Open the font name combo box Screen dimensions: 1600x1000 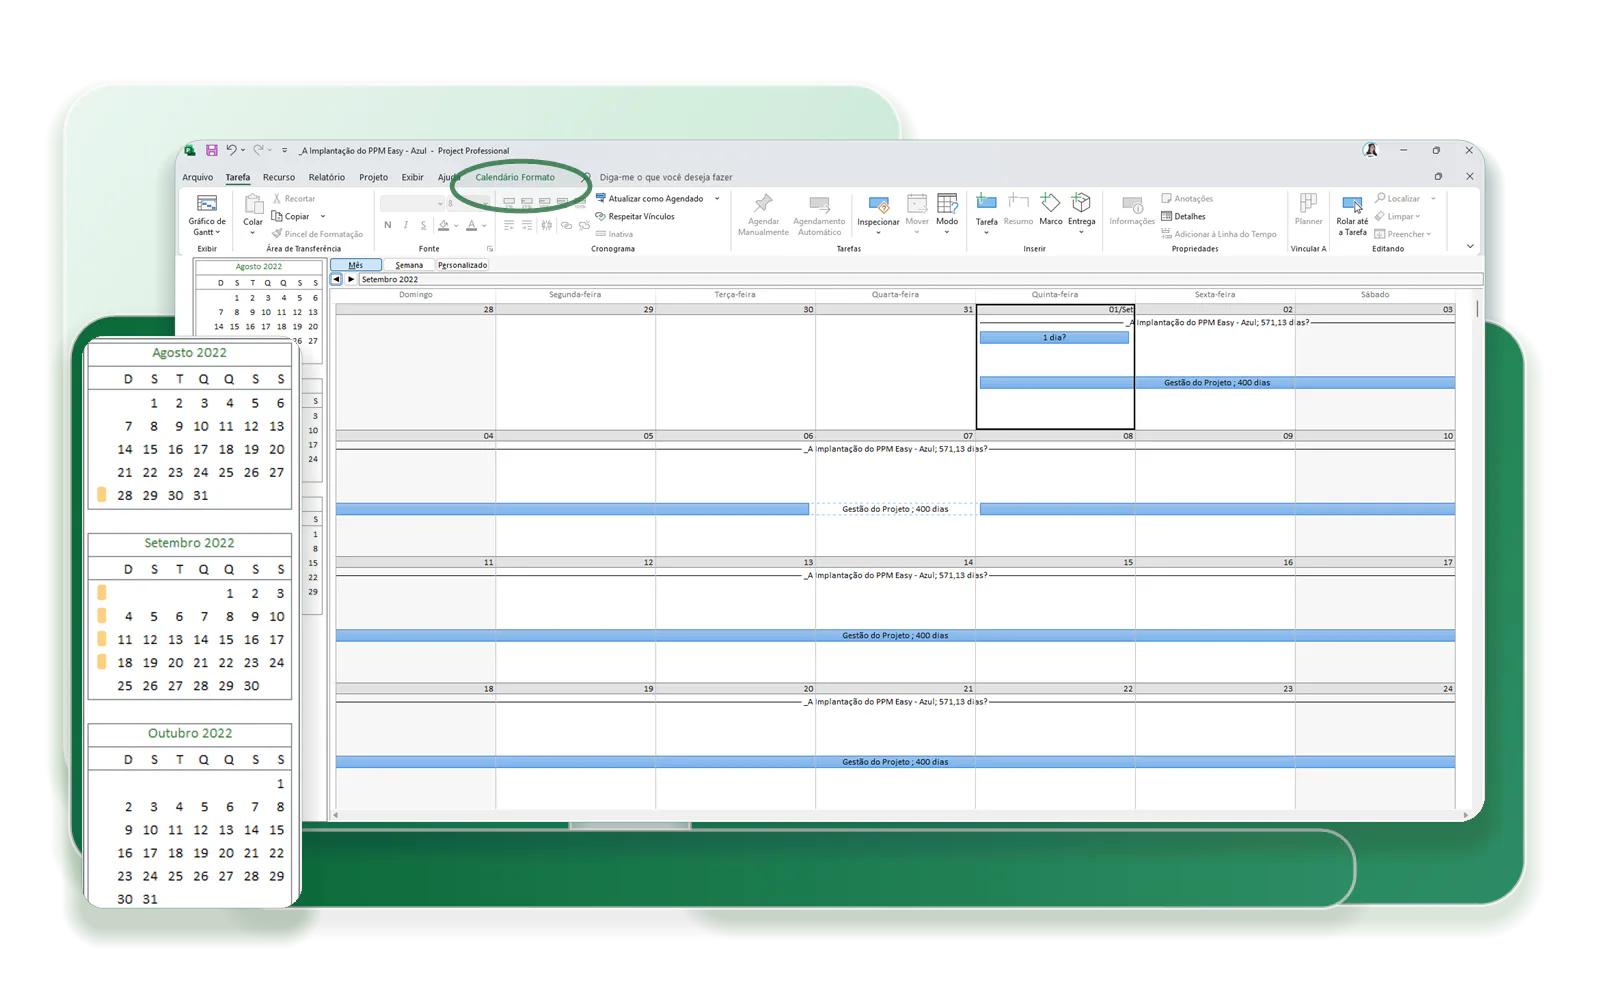412,203
